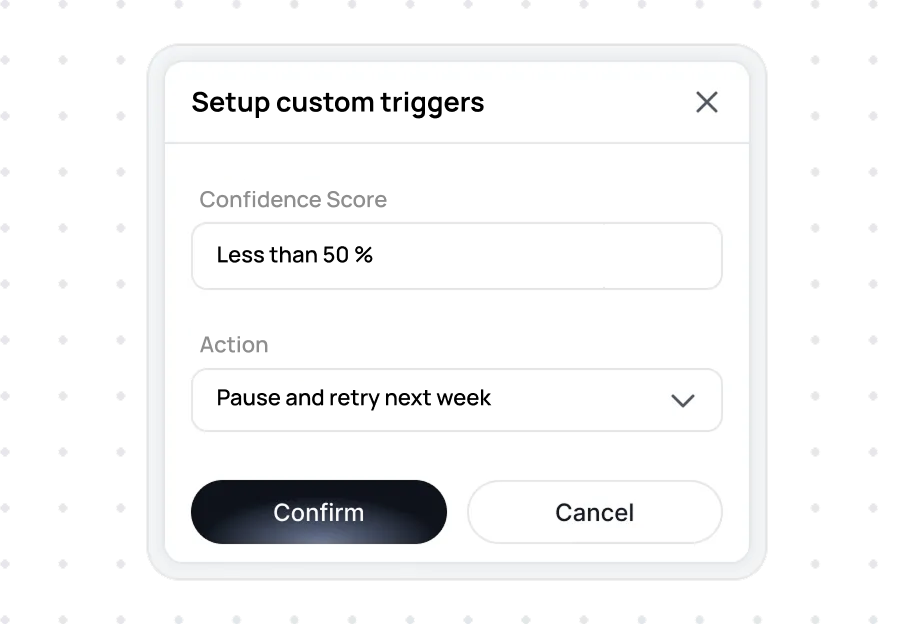This screenshot has height=624, width=912.
Task: Focus the Confidence Score input field
Action: pos(457,256)
